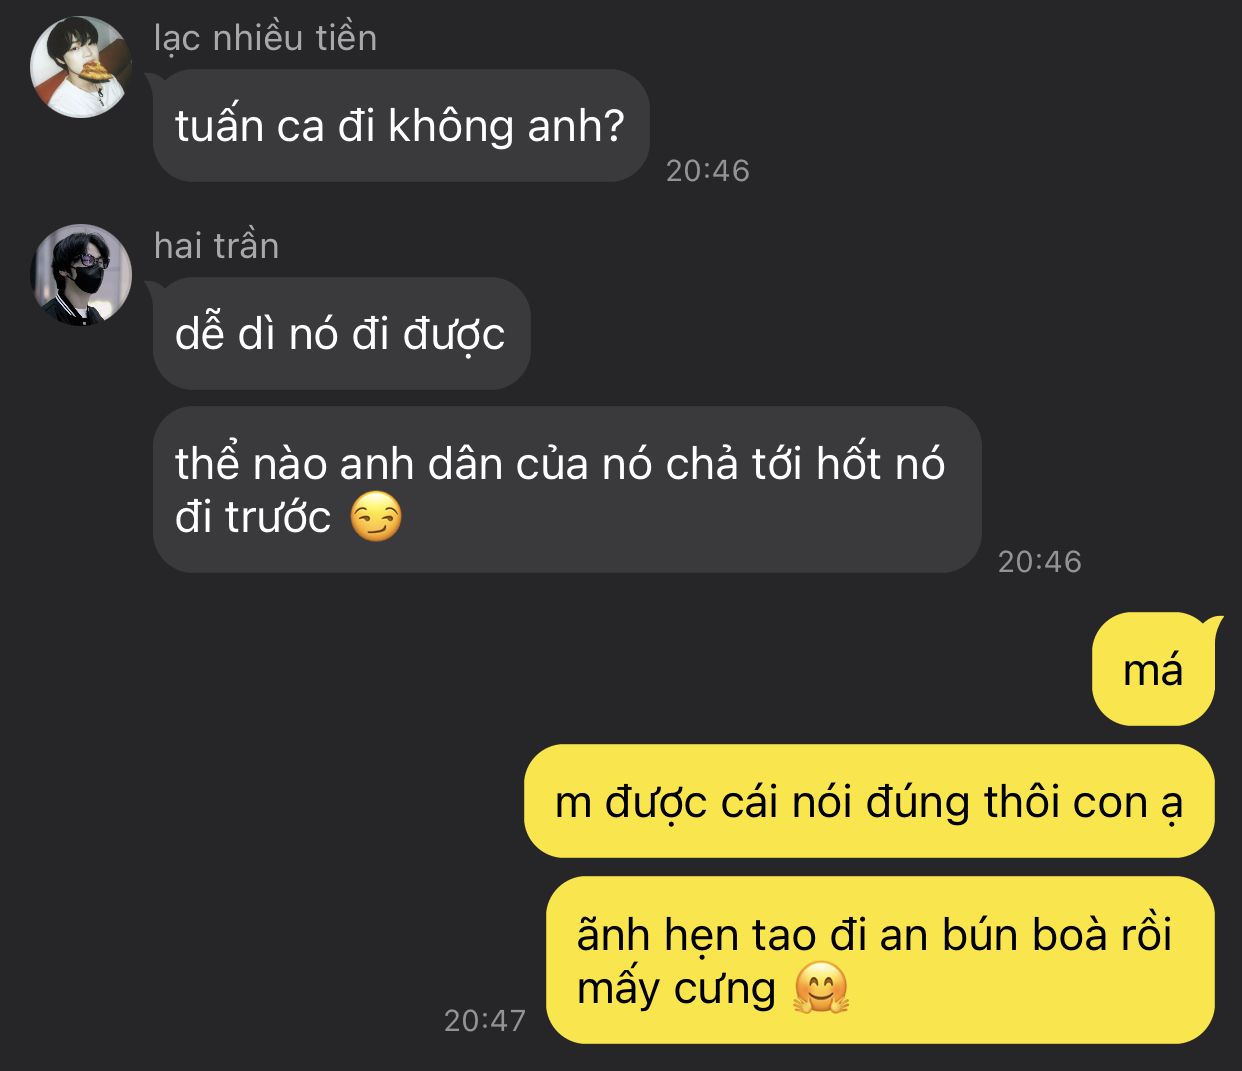Click the word không in first message
Viewport: 1242px width, 1071px height.
click(450, 127)
